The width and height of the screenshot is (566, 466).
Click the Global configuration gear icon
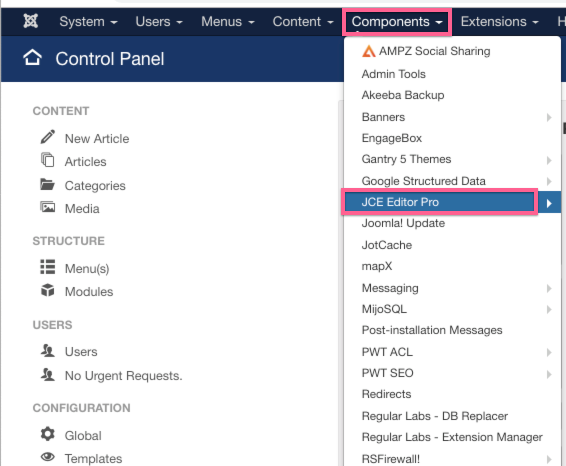[x=48, y=434]
